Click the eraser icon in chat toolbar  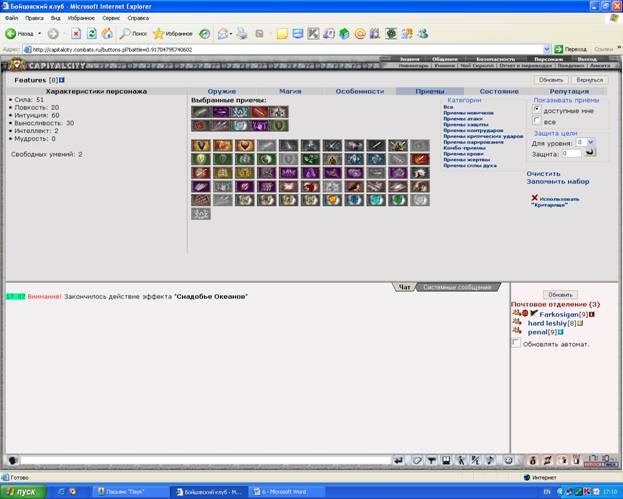tap(416, 460)
